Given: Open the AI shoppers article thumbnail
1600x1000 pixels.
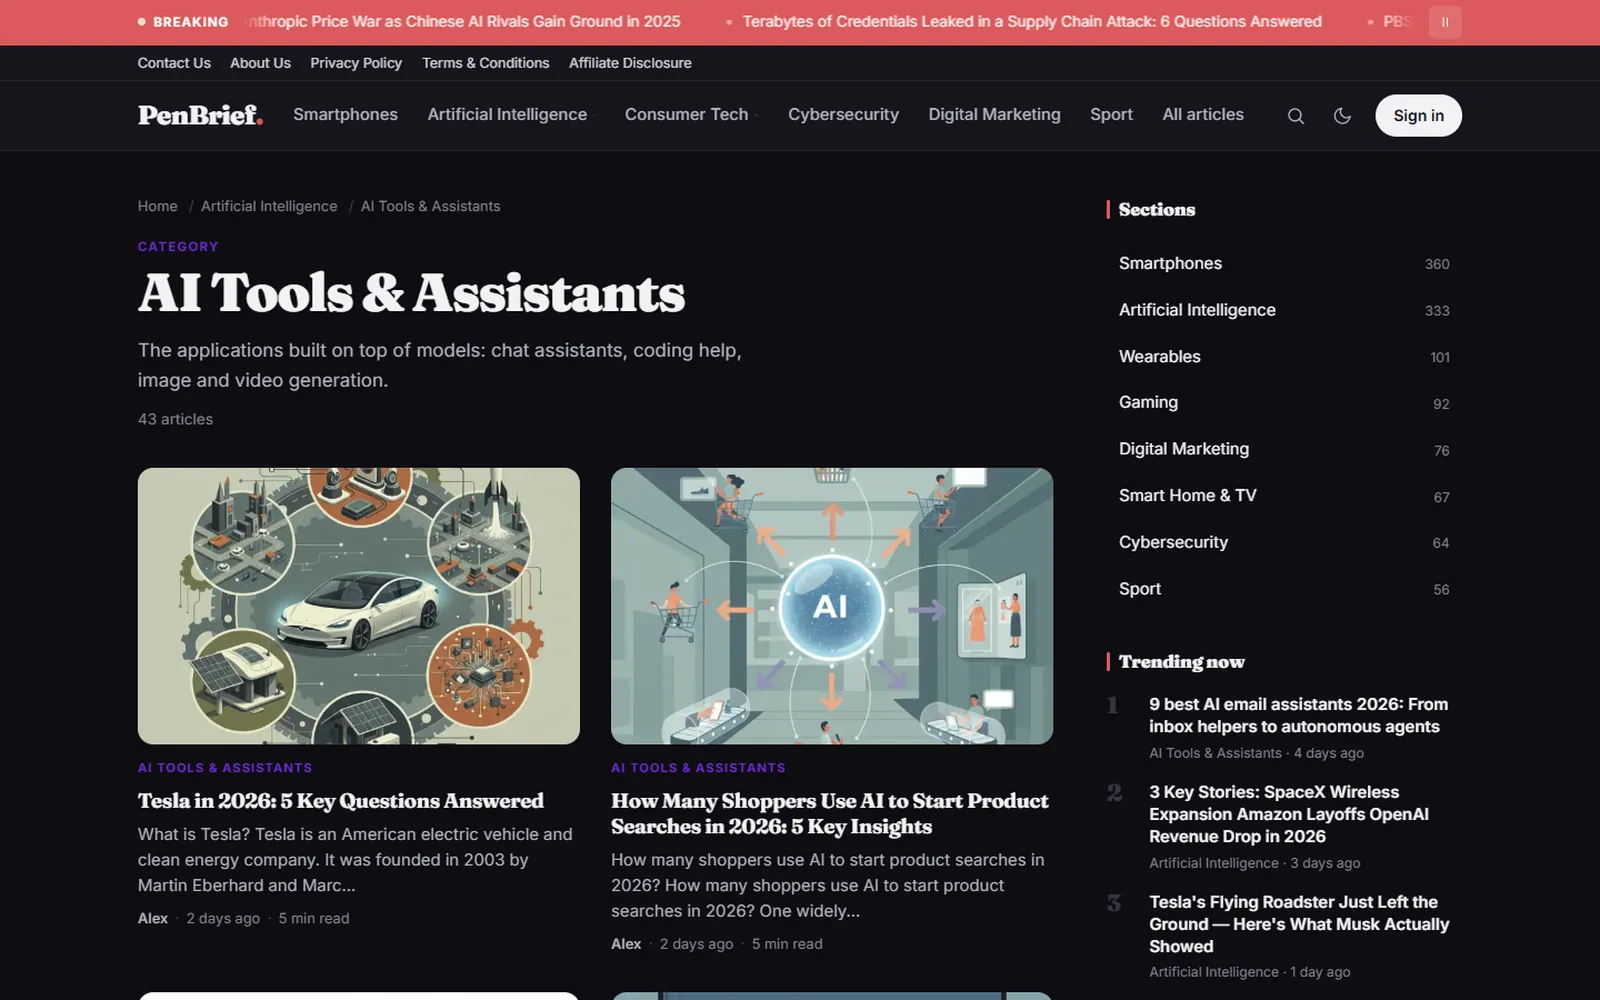Looking at the screenshot, I should (832, 606).
